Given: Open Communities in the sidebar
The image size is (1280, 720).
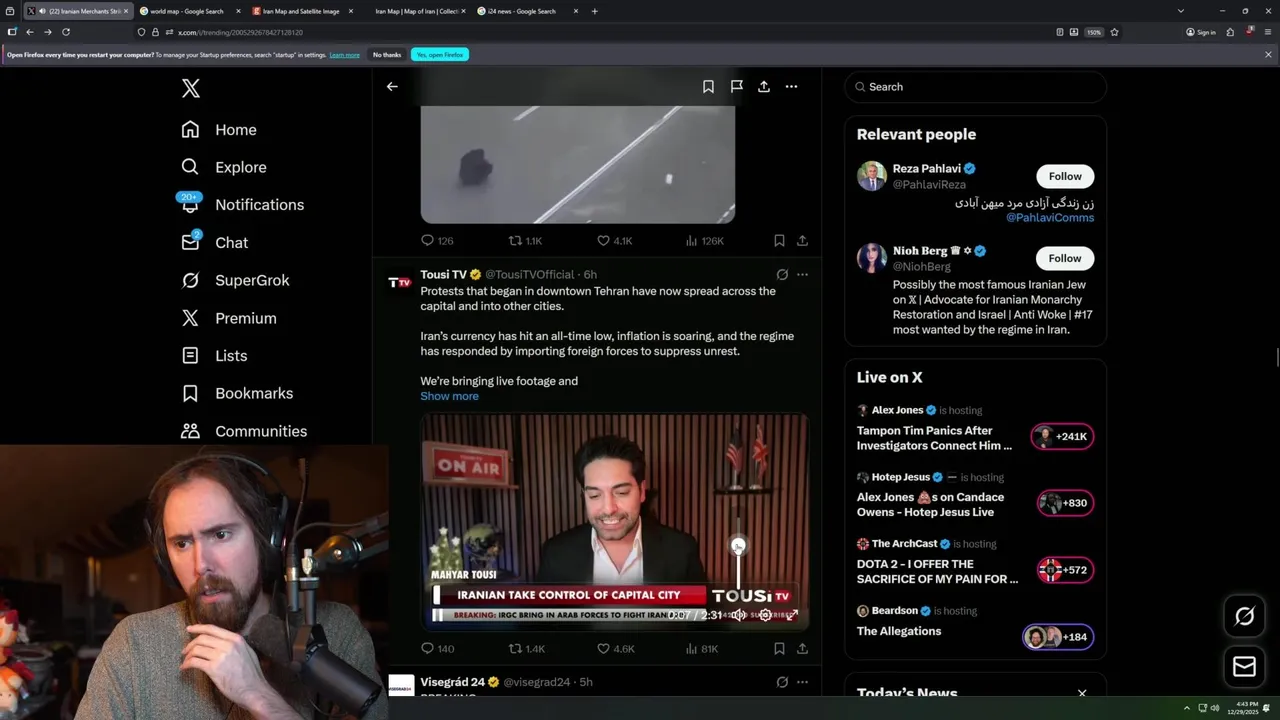Looking at the screenshot, I should (x=244, y=431).
